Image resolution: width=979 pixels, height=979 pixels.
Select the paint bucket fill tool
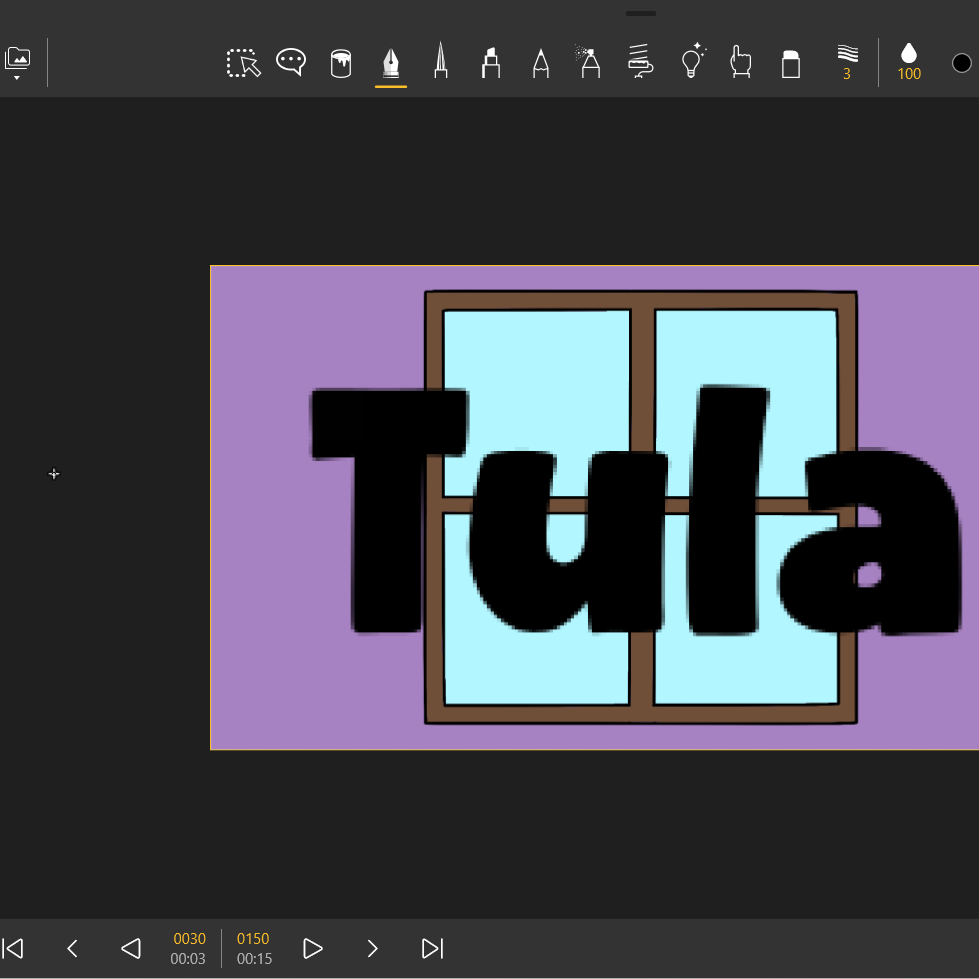(x=341, y=63)
